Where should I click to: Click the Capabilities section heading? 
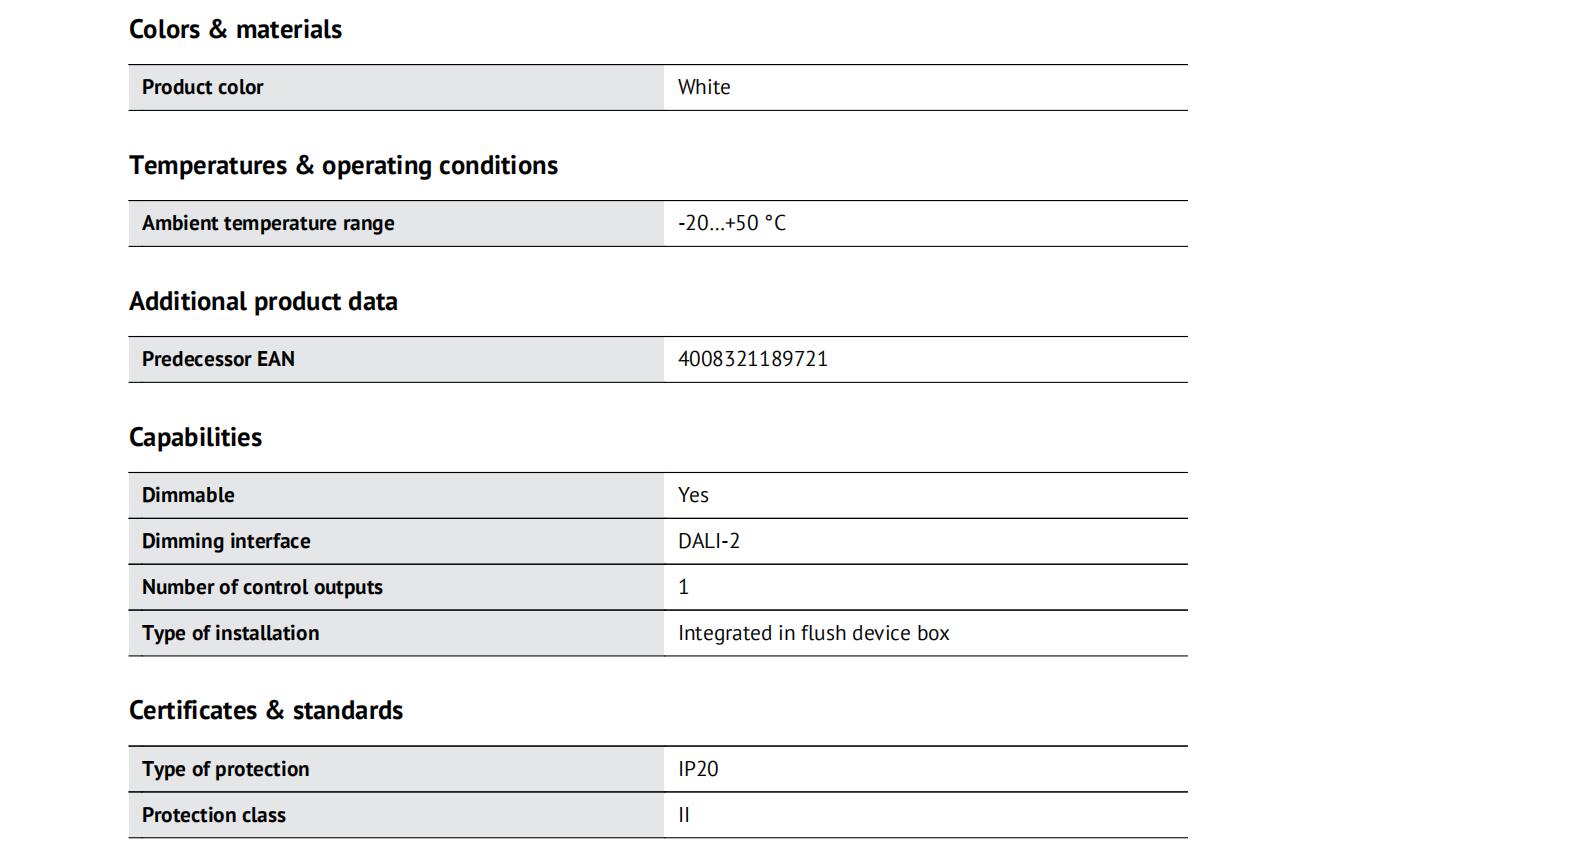195,438
